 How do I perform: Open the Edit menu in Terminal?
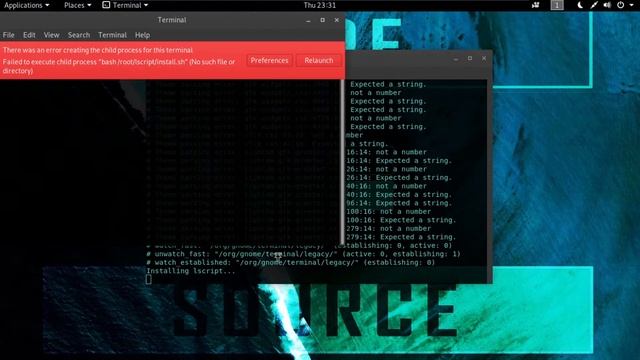tap(29, 35)
